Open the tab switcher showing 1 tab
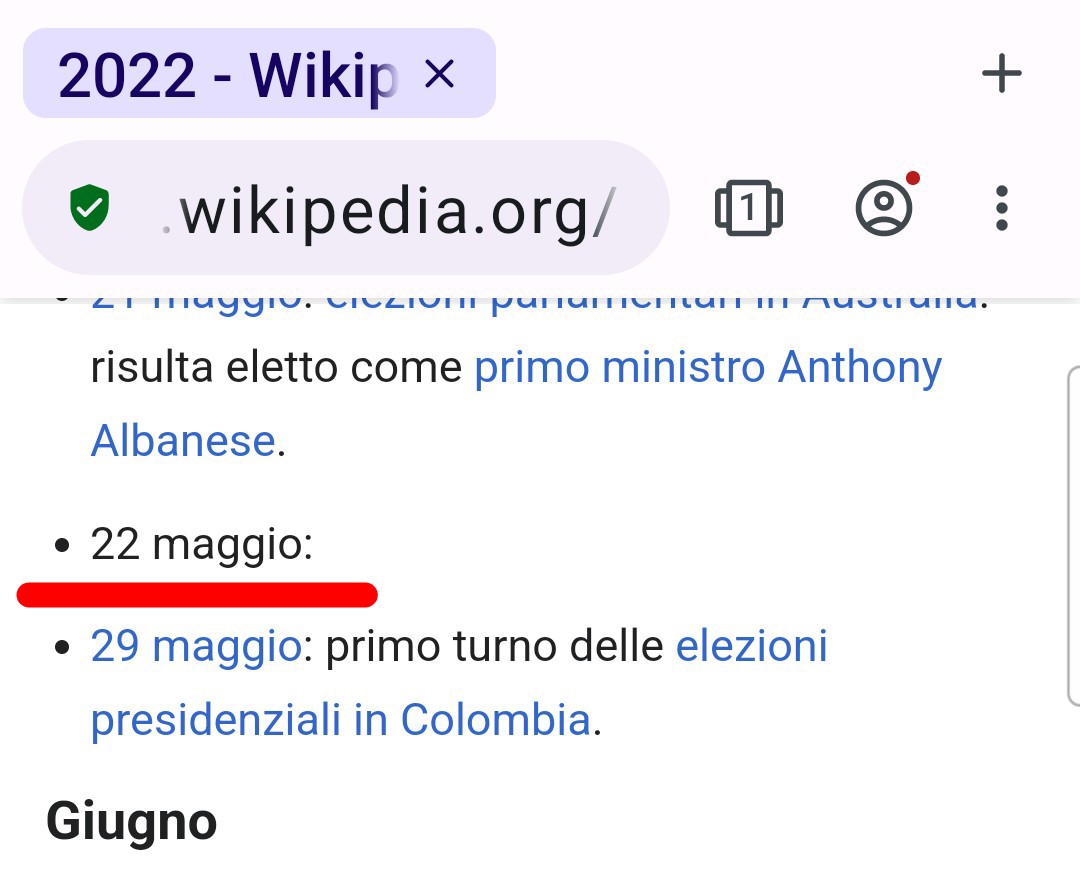The image size is (1080, 871). tap(749, 207)
